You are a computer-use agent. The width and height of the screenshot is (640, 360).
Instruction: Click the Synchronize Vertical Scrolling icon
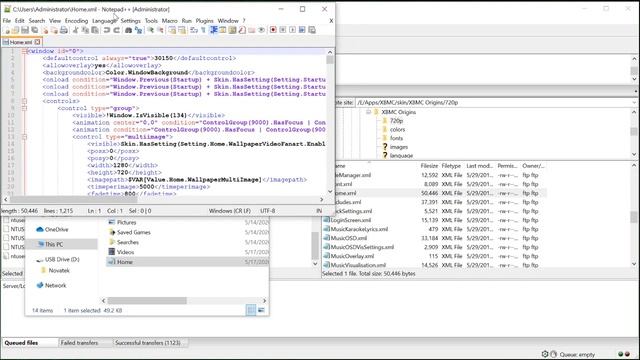[x=172, y=30]
